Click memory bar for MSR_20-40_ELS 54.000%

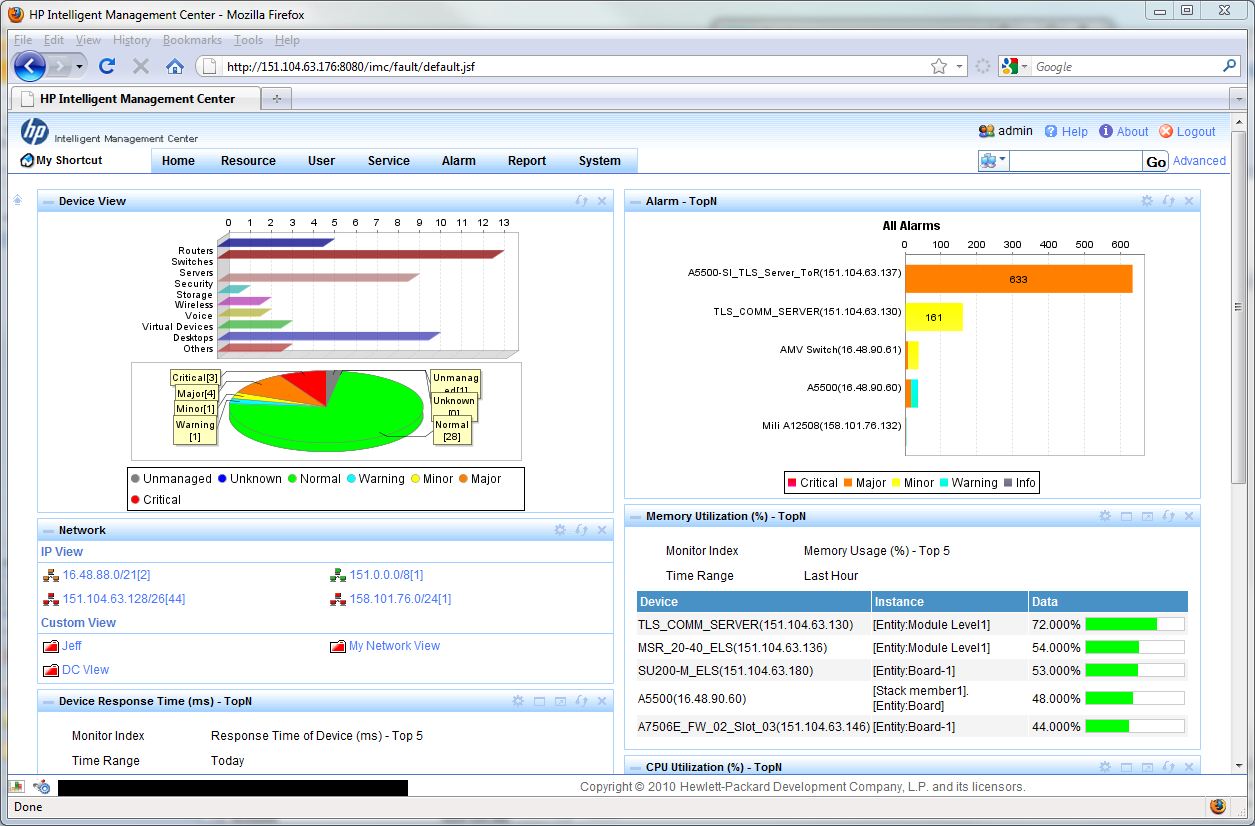pyautogui.click(x=1134, y=647)
